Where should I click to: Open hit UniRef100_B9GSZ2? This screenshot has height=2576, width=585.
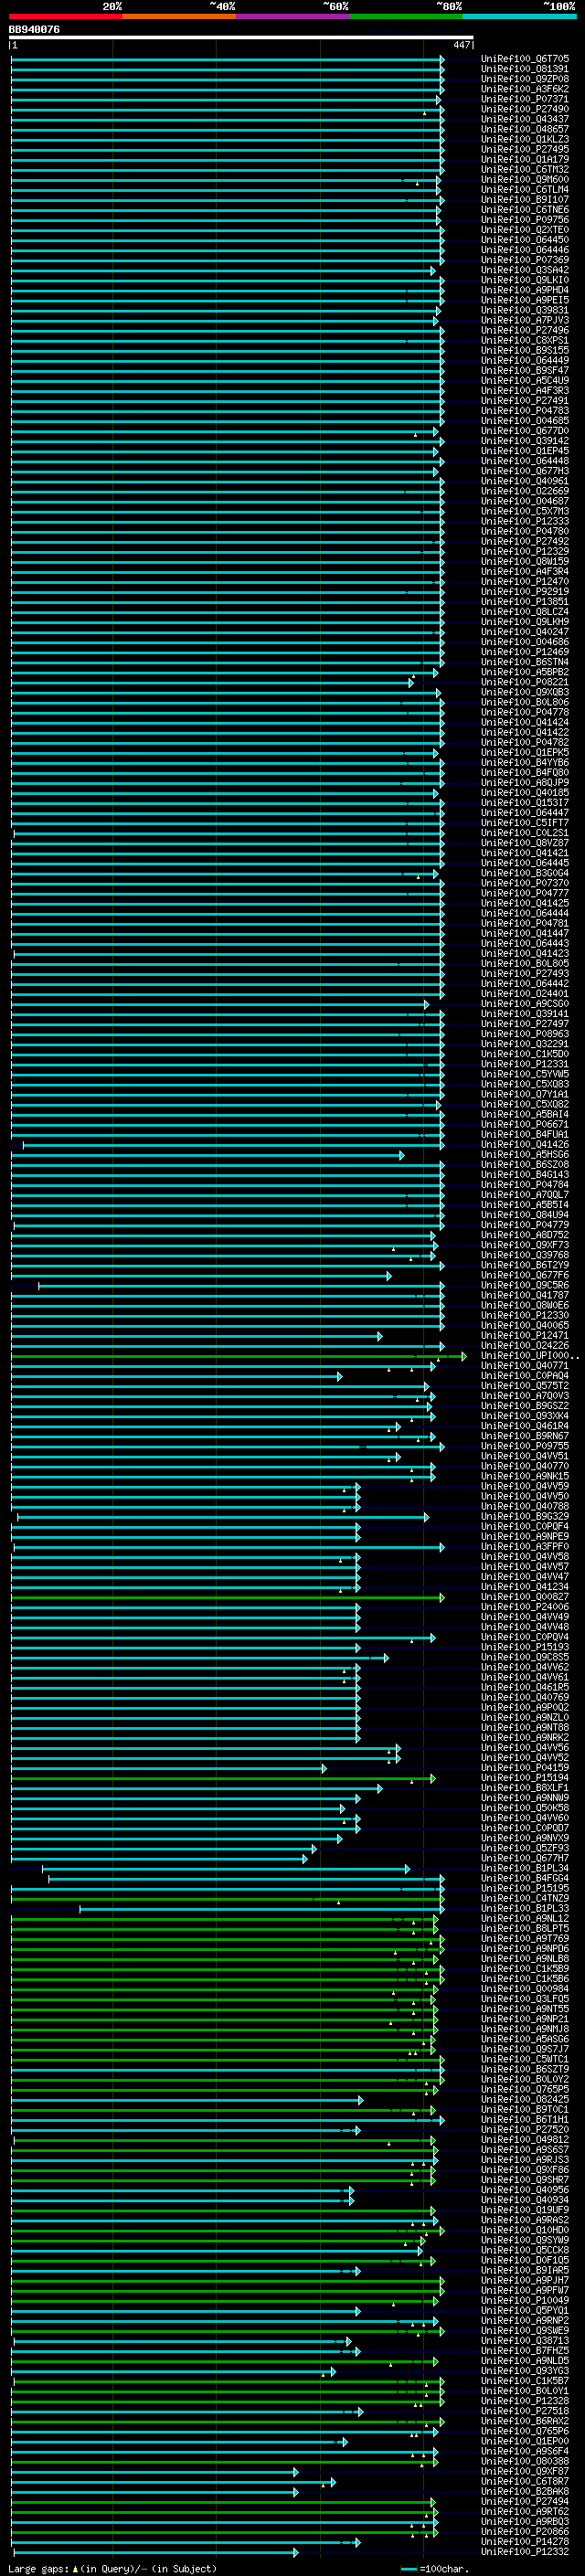coord(525,1406)
